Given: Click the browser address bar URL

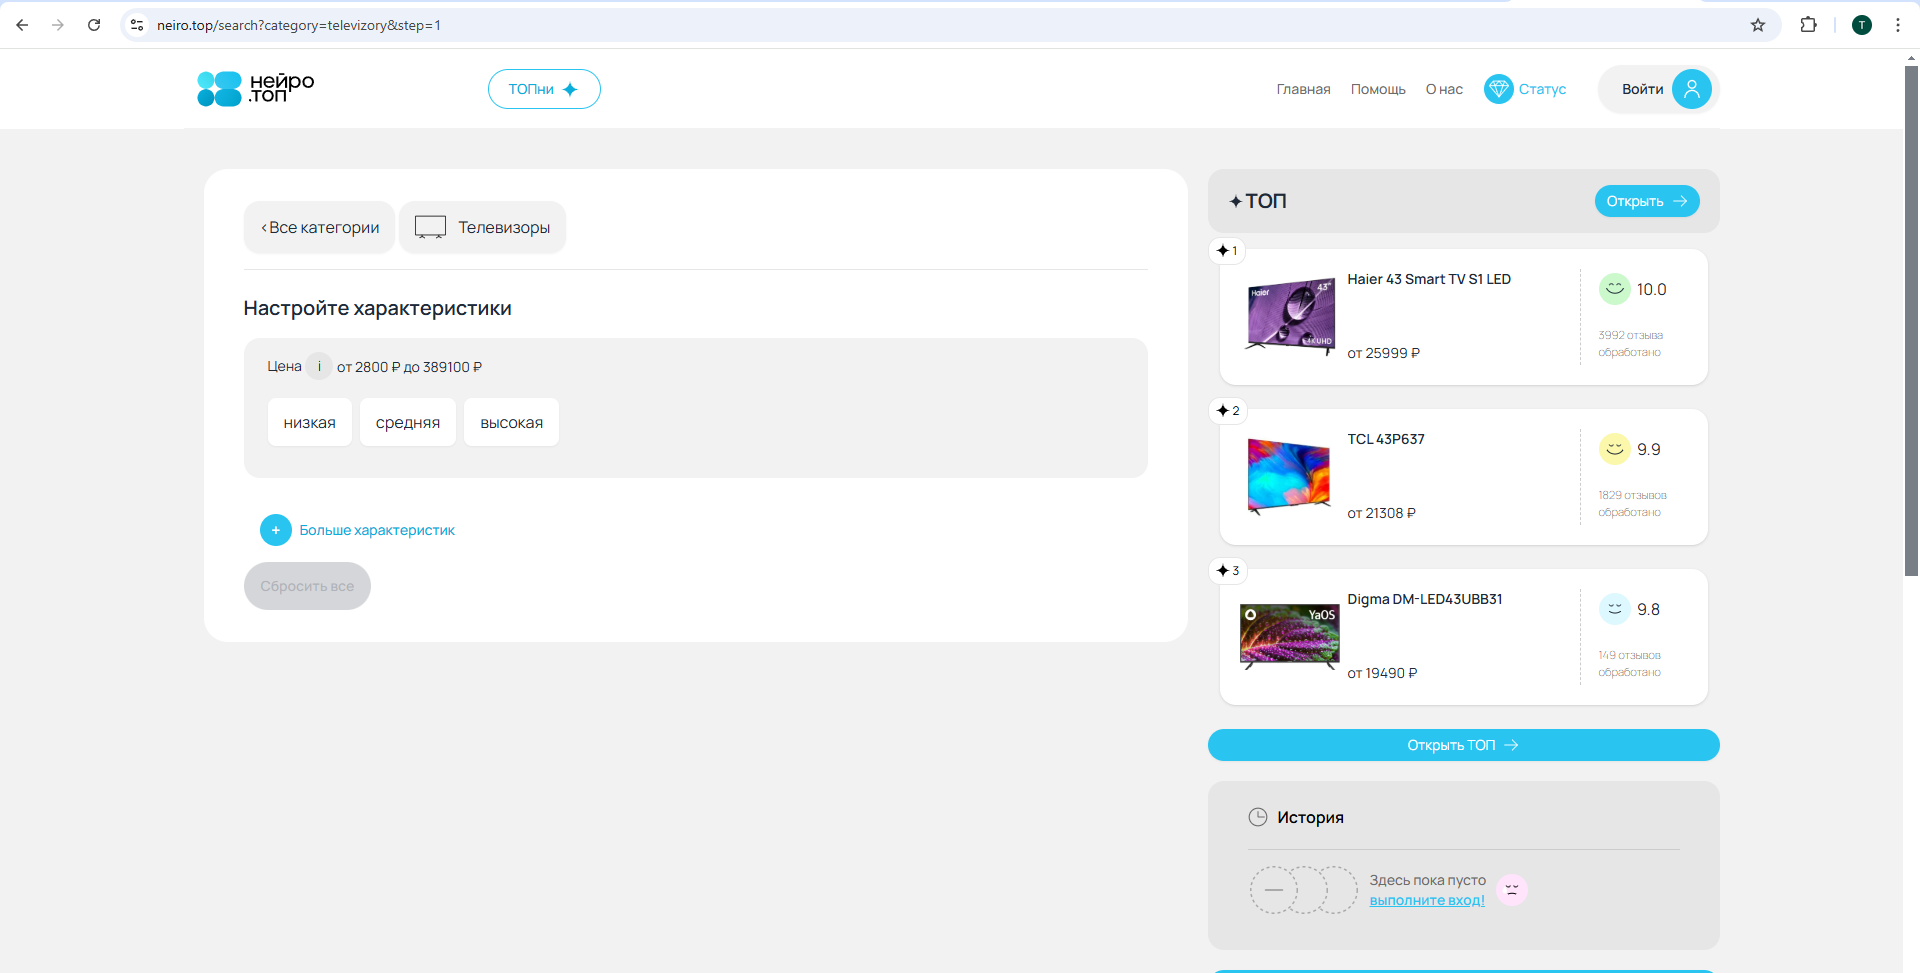Looking at the screenshot, I should [299, 25].
